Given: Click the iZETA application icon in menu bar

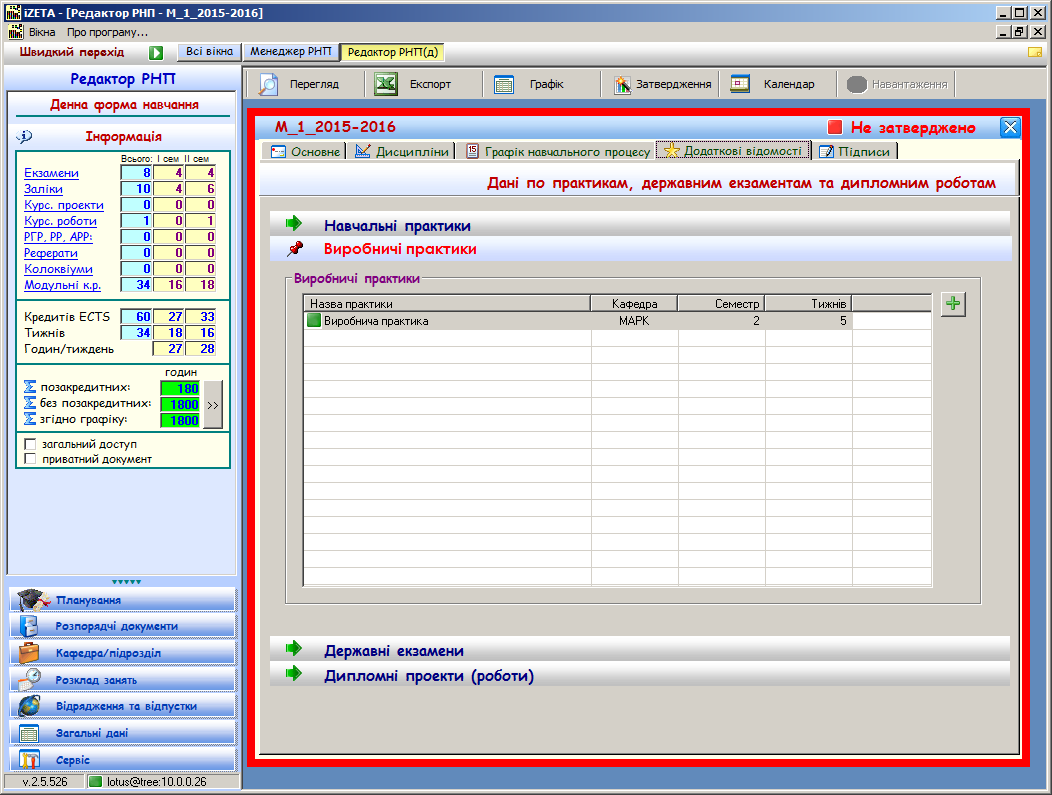Looking at the screenshot, I should click(15, 32).
